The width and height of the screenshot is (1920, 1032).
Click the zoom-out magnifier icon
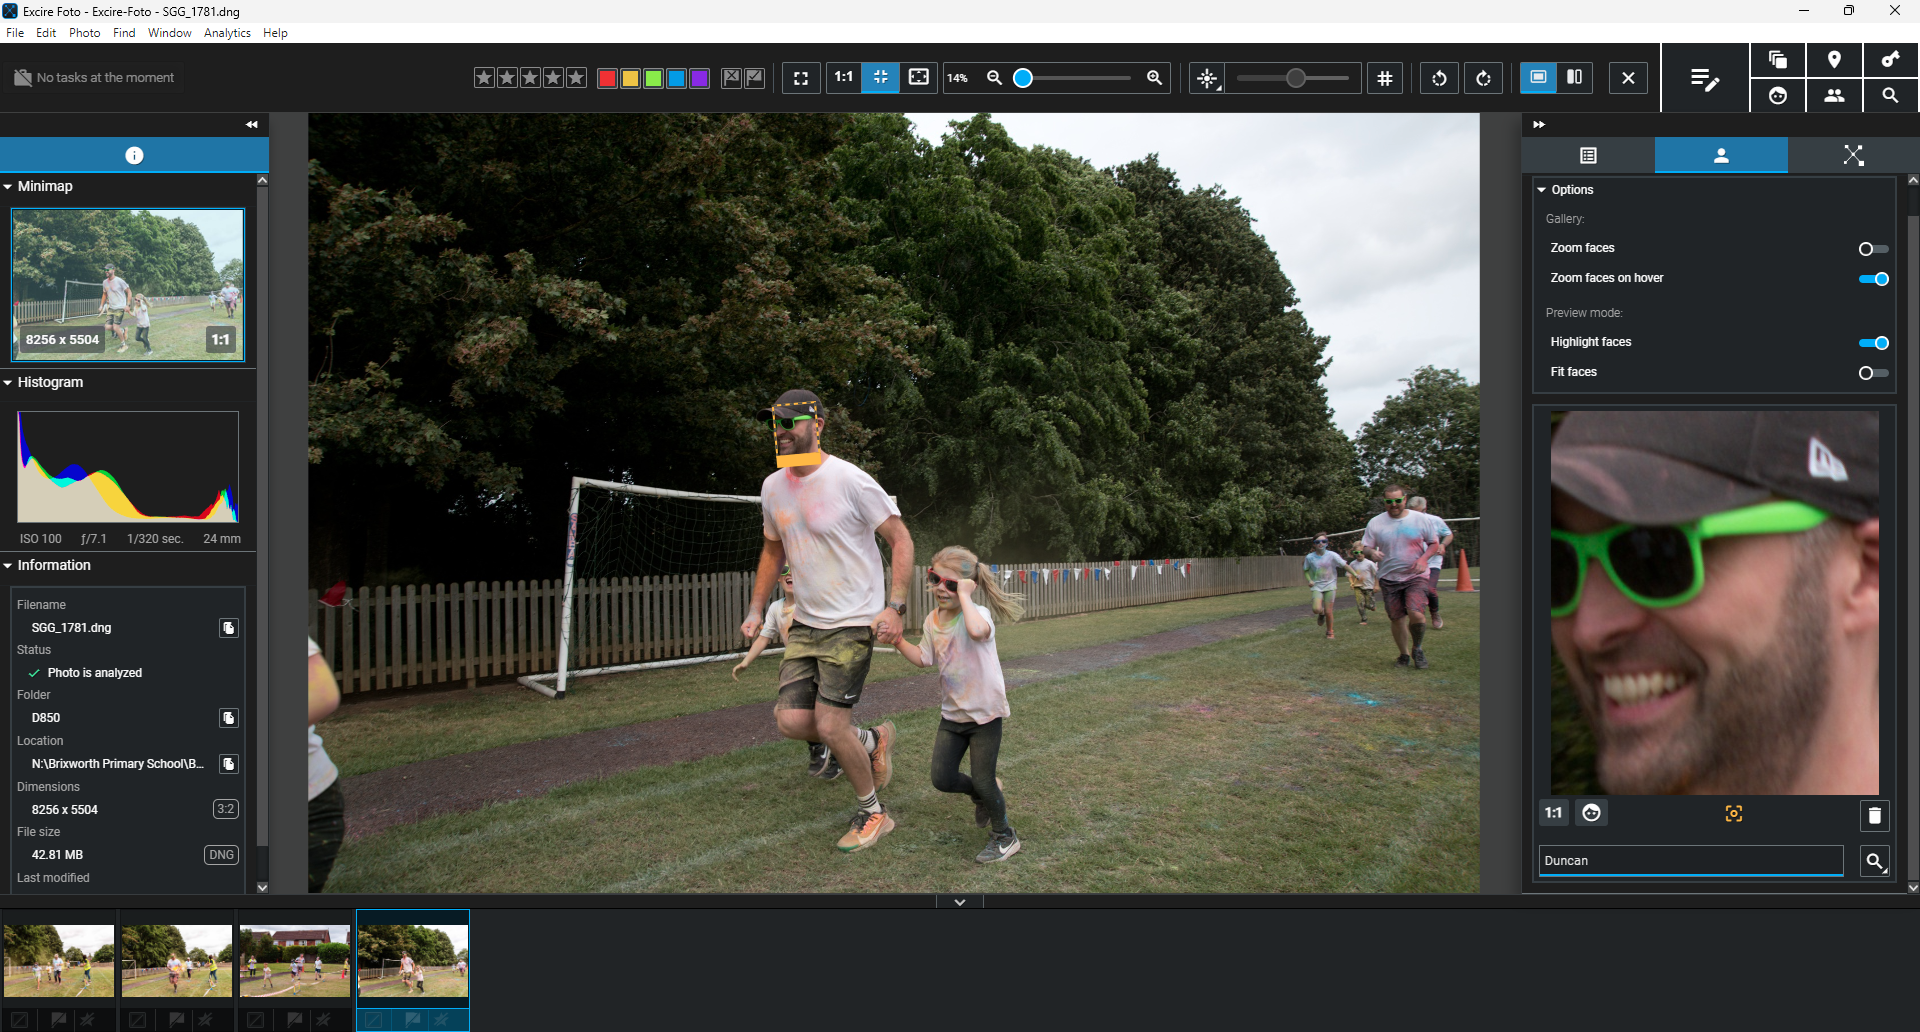coord(994,78)
